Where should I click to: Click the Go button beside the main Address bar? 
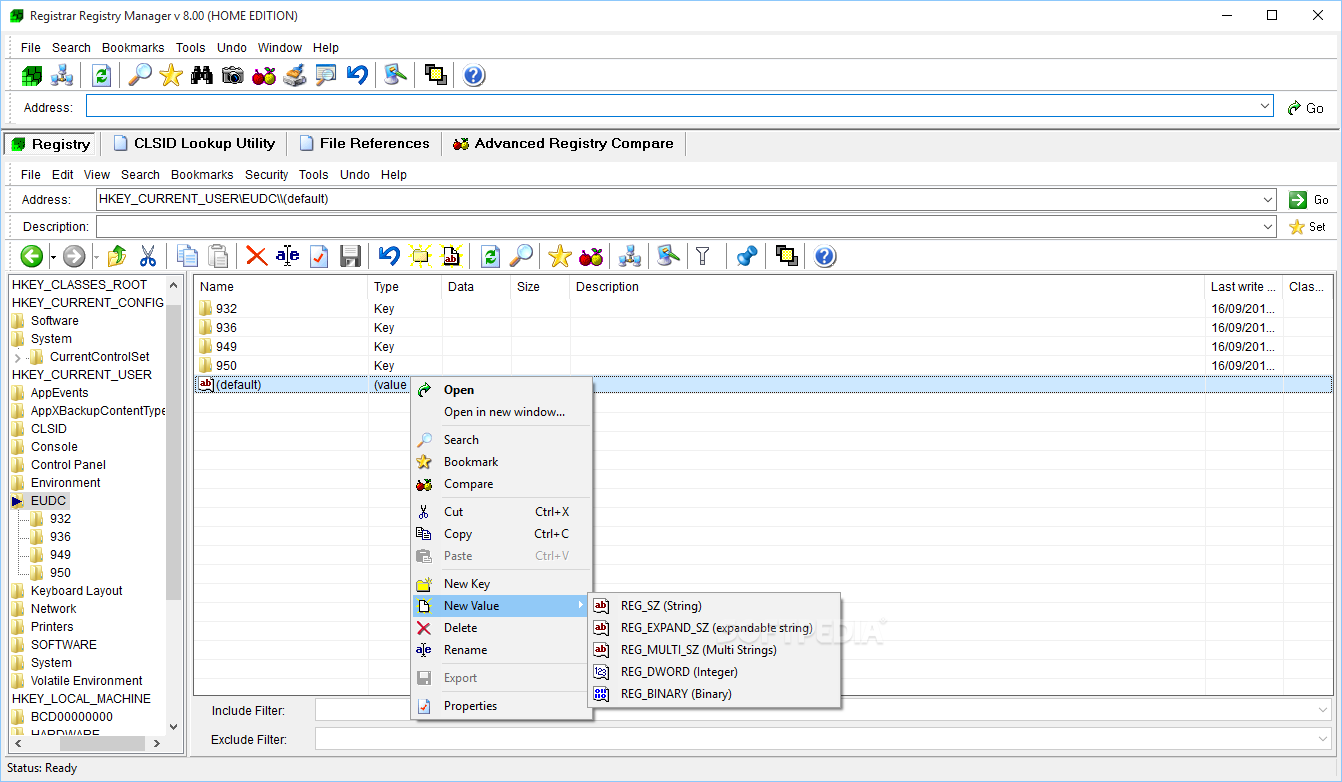coord(1305,108)
